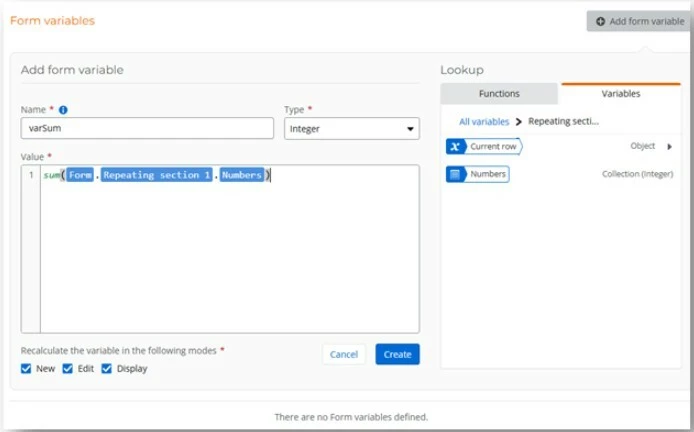Toggle the Display mode checkbox

pyautogui.click(x=107, y=368)
